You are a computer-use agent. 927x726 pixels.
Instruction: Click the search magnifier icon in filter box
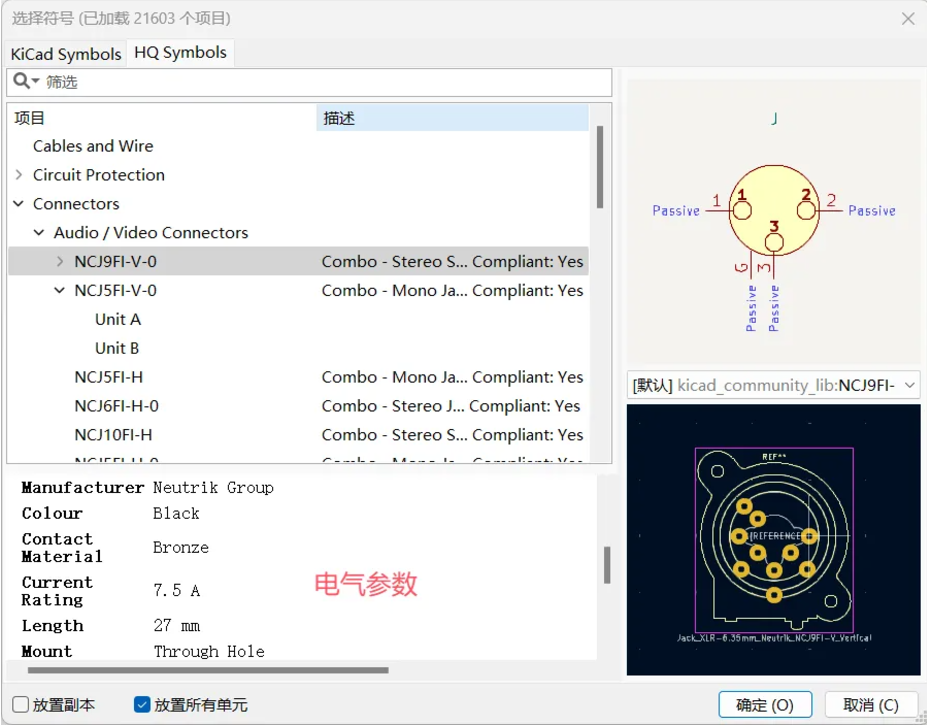(x=22, y=82)
